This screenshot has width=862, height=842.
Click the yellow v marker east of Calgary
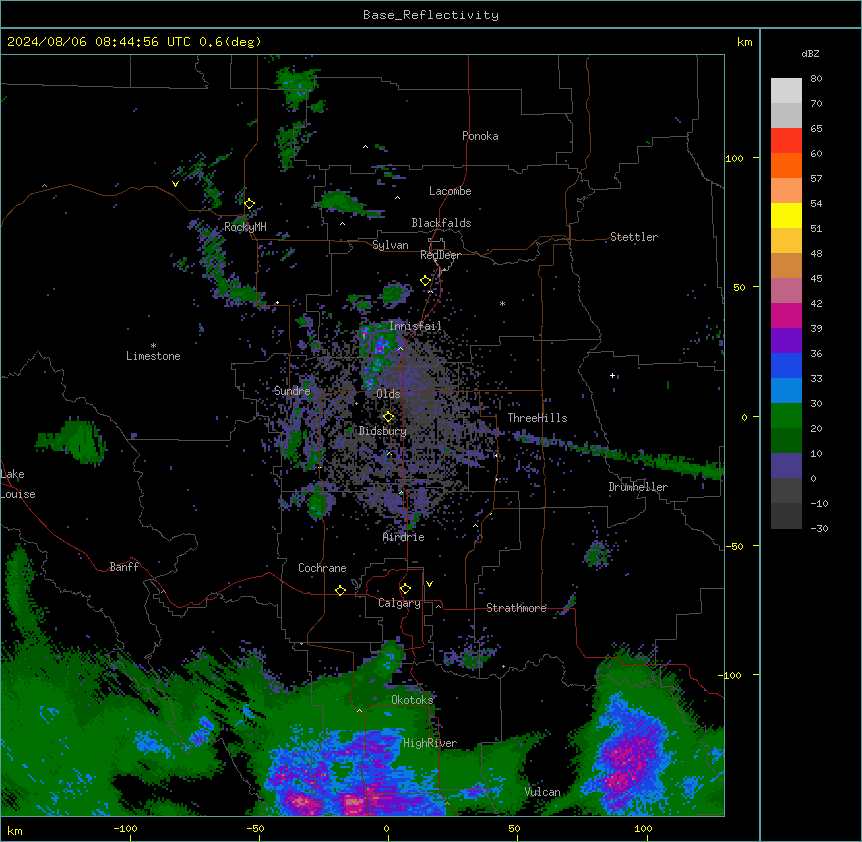pos(429,584)
